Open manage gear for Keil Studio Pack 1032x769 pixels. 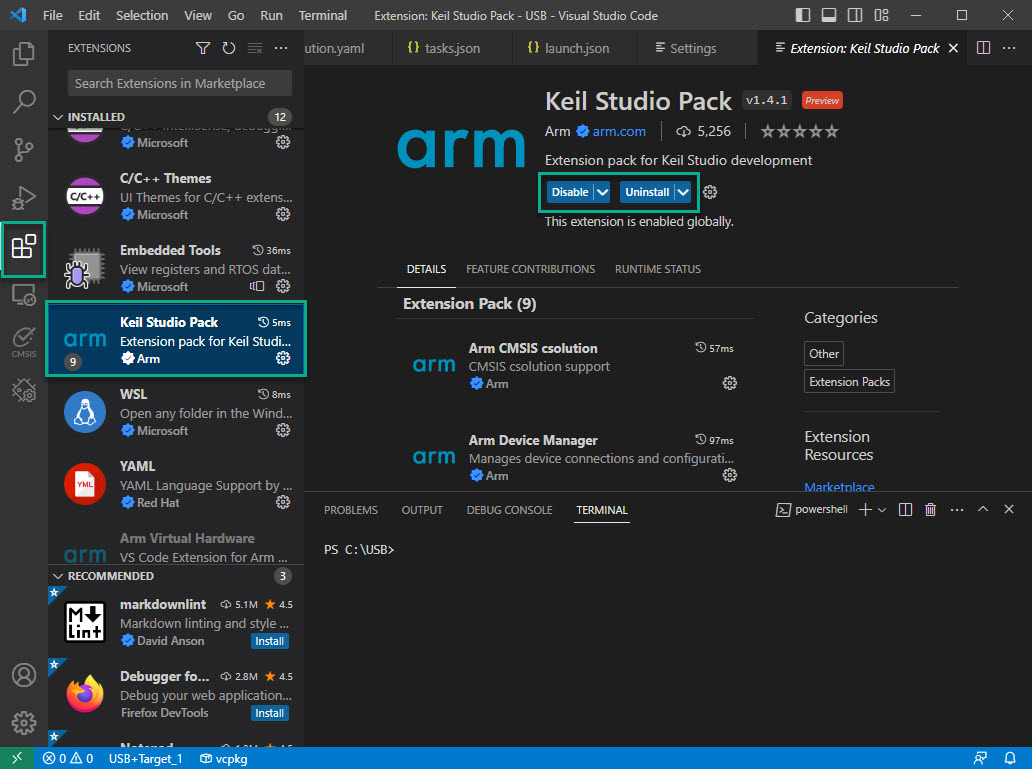283,358
